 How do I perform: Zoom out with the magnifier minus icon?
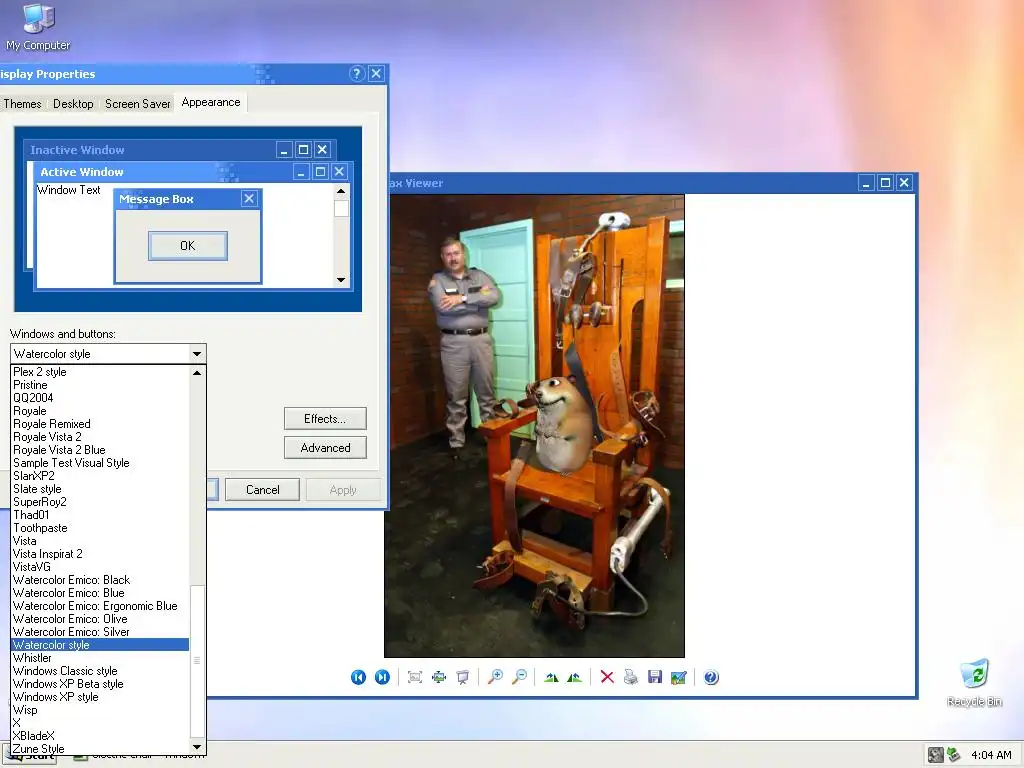point(520,677)
